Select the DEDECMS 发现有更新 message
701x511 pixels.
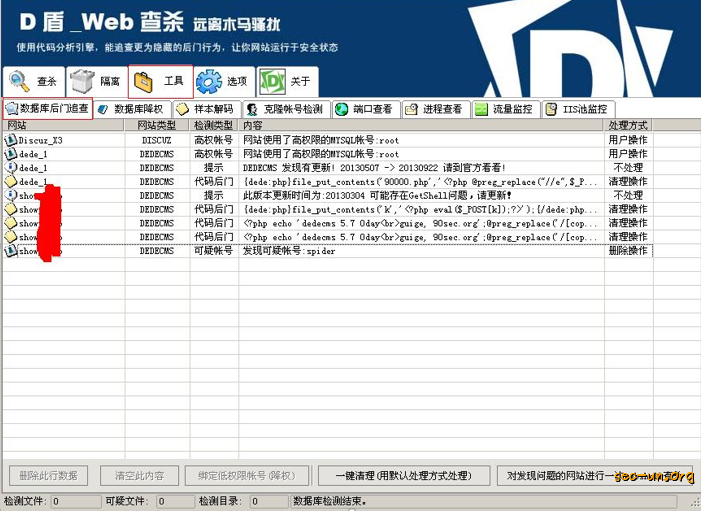coord(374,168)
